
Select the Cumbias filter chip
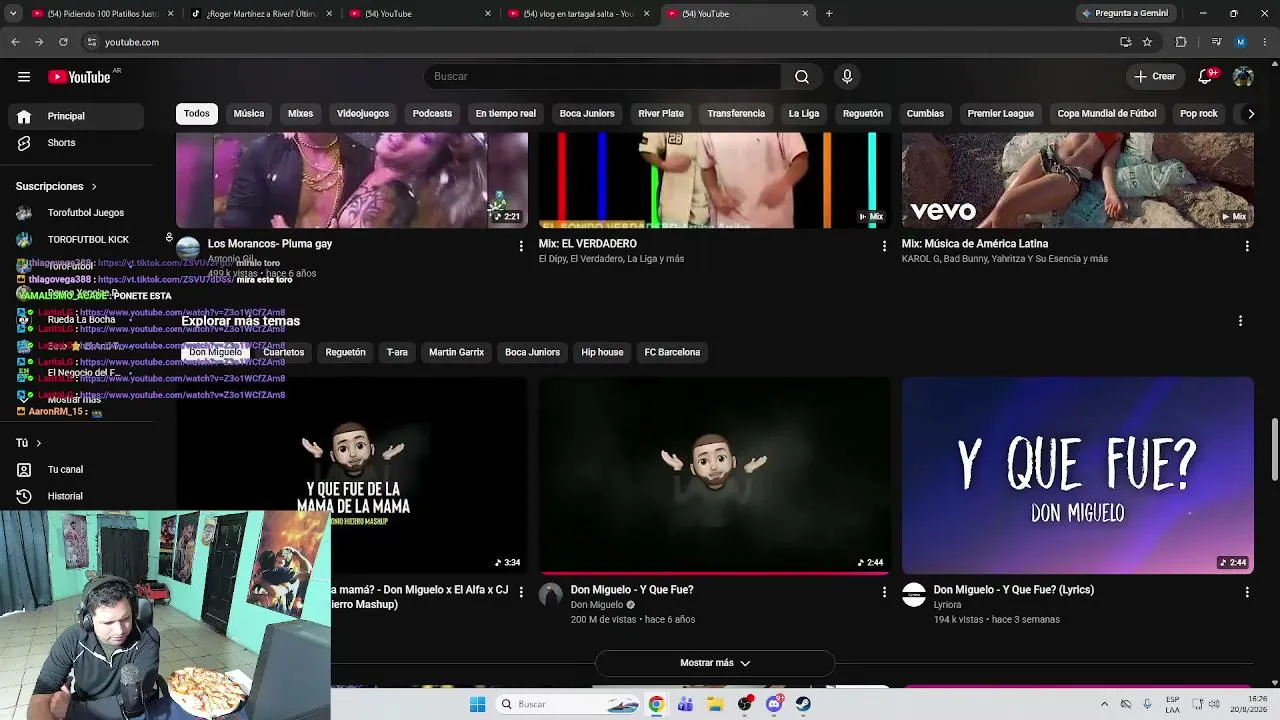(x=925, y=114)
